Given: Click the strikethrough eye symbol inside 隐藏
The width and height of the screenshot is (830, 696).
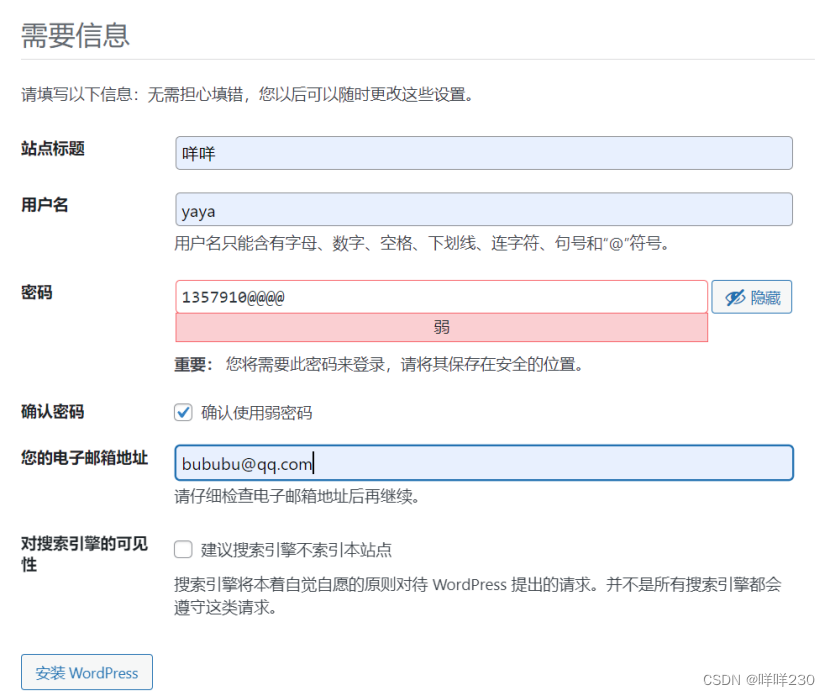Looking at the screenshot, I should click(x=735, y=296).
